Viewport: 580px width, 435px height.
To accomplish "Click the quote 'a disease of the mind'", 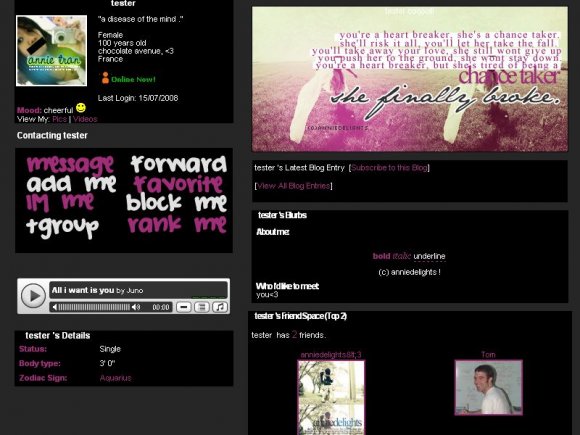I will pyautogui.click(x=140, y=19).
